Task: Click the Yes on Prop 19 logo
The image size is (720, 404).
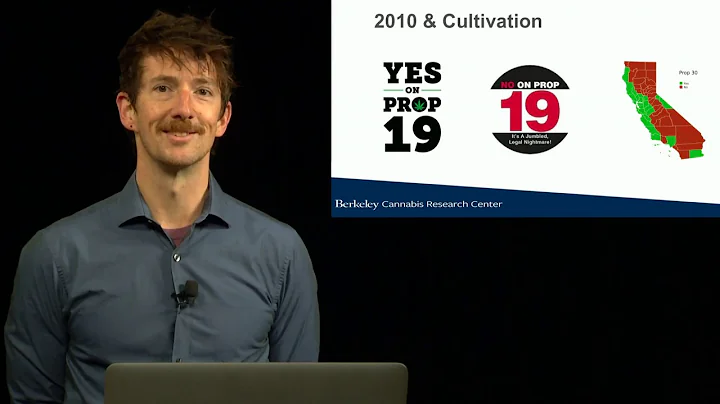Action: coord(412,107)
